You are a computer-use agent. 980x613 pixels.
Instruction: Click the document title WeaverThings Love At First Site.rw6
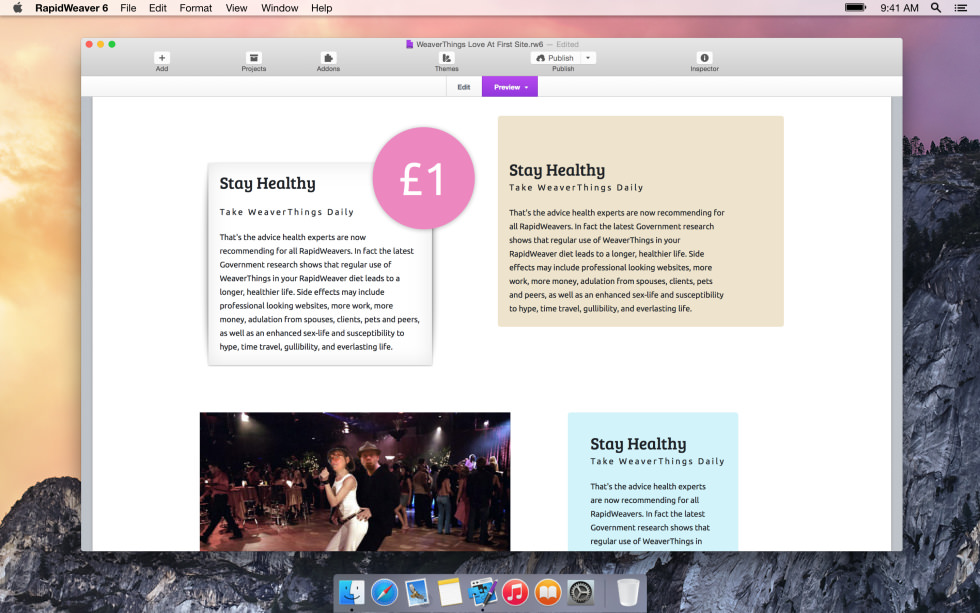tap(479, 44)
